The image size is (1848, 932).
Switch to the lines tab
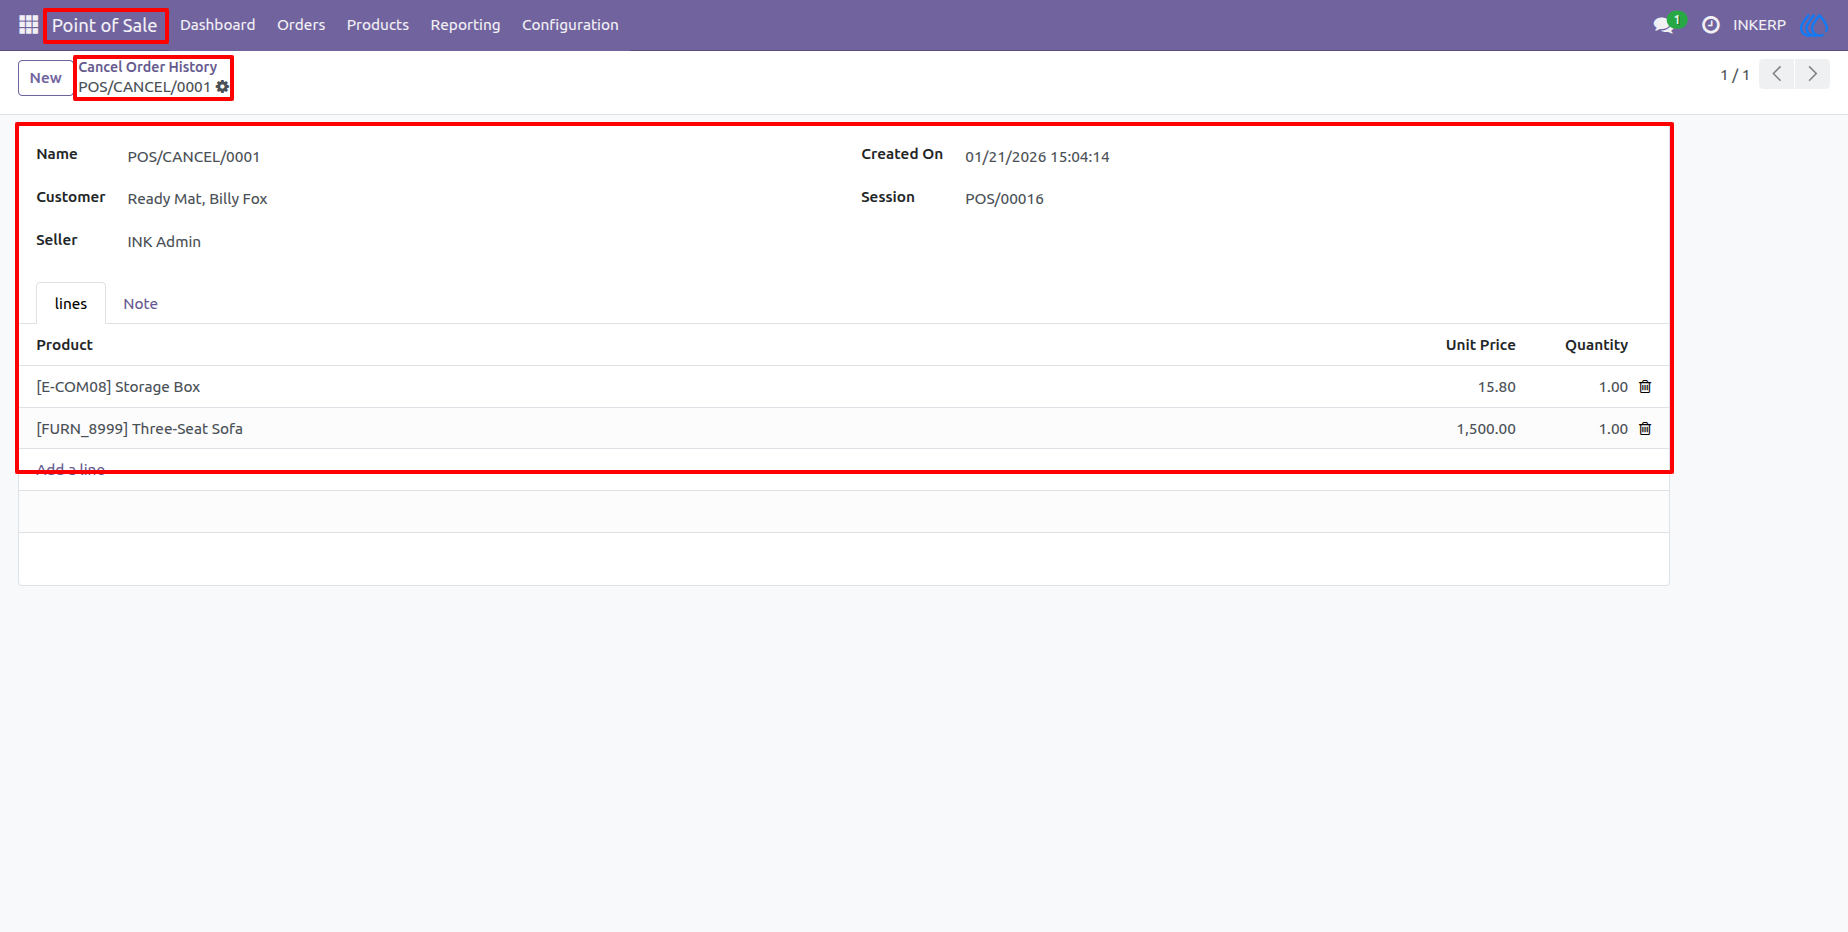tap(71, 303)
